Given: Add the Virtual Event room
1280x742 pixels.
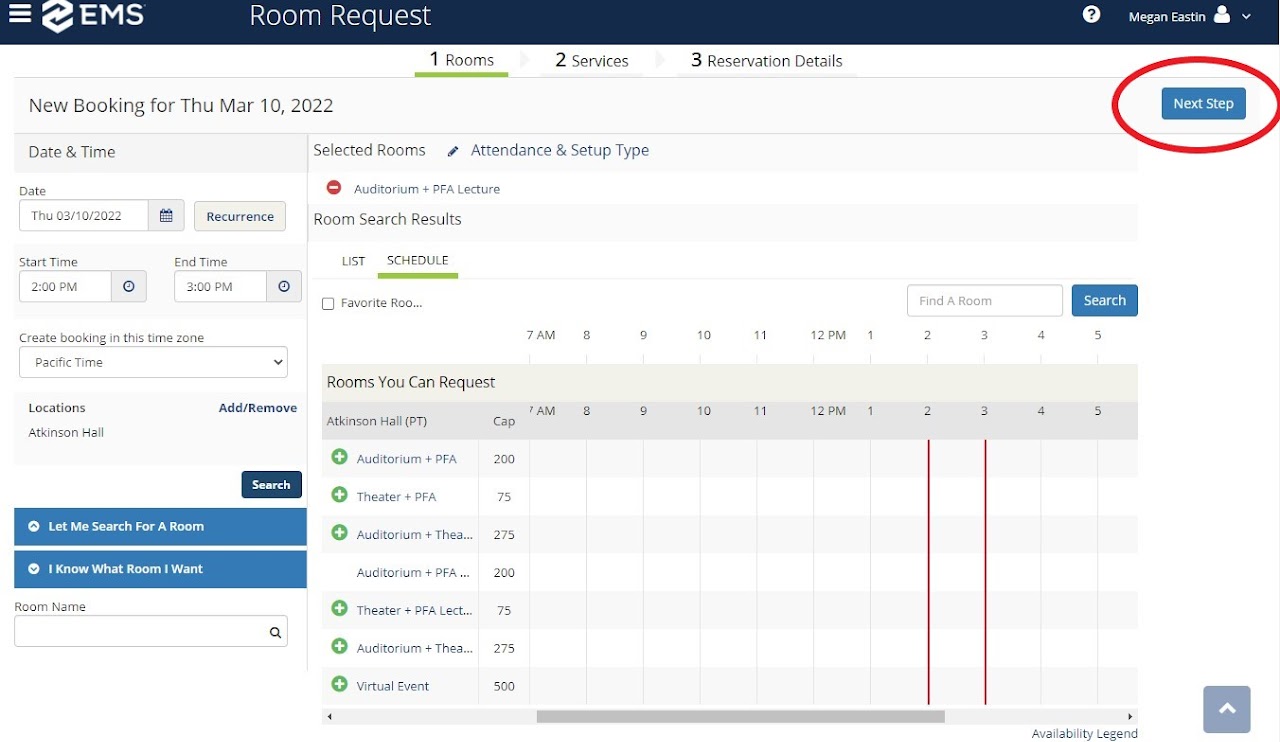Looking at the screenshot, I should click(339, 685).
